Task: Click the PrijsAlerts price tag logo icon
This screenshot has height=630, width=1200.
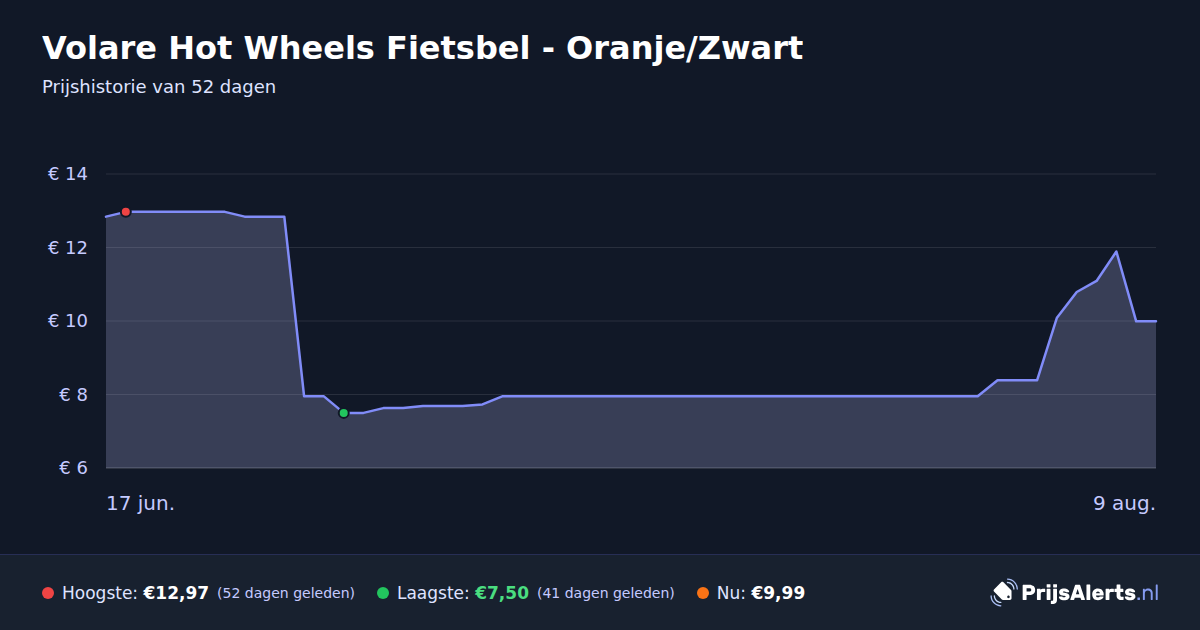Action: [1003, 593]
